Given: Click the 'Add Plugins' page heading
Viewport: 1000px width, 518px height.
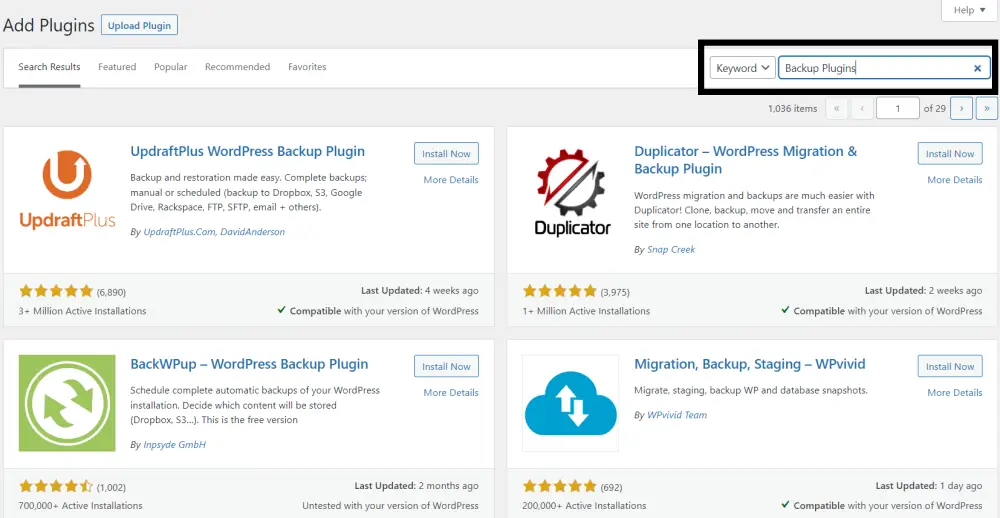Looking at the screenshot, I should tap(49, 26).
